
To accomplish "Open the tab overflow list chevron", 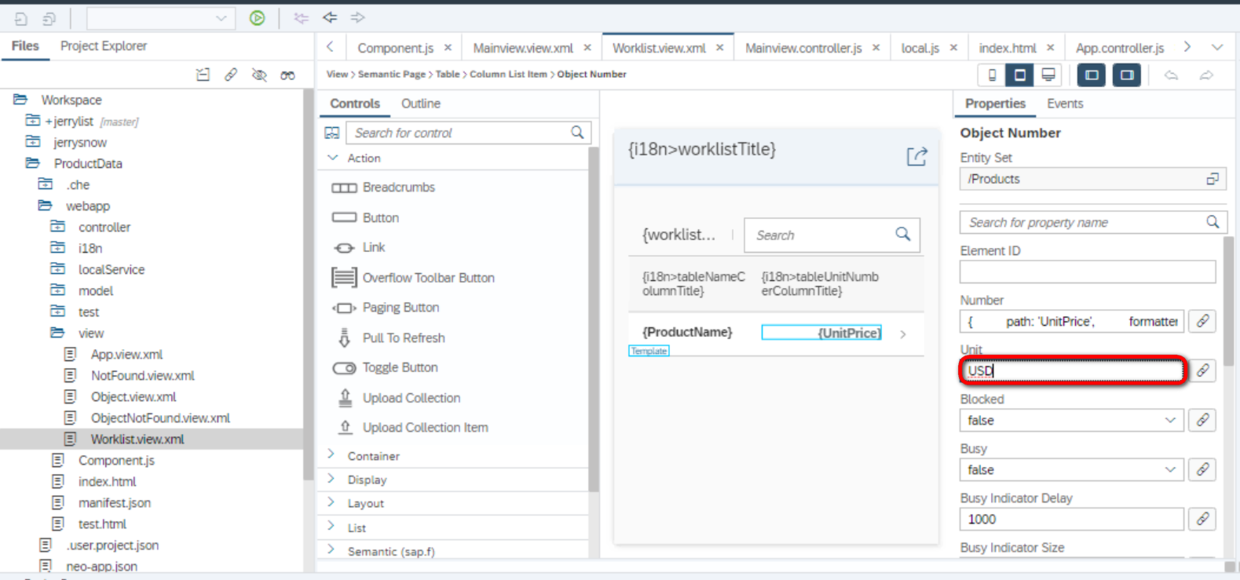I will pos(1217,47).
